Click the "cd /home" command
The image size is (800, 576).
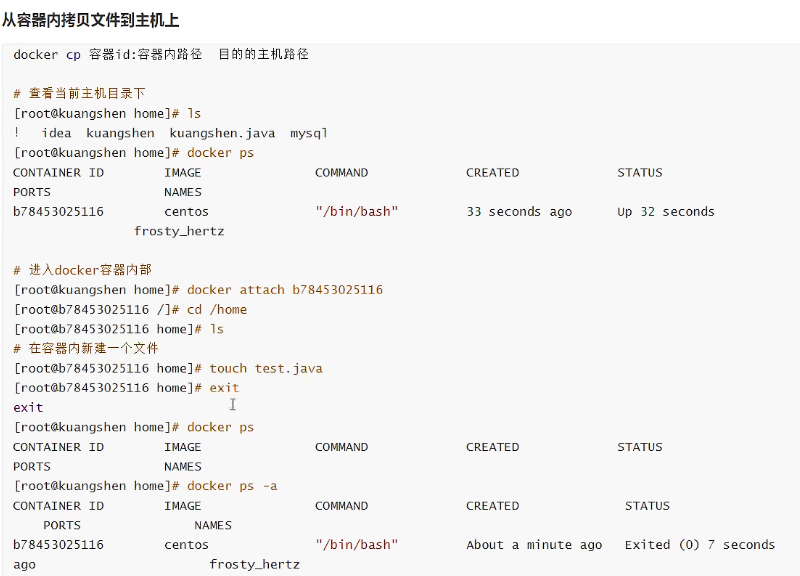click(x=217, y=310)
